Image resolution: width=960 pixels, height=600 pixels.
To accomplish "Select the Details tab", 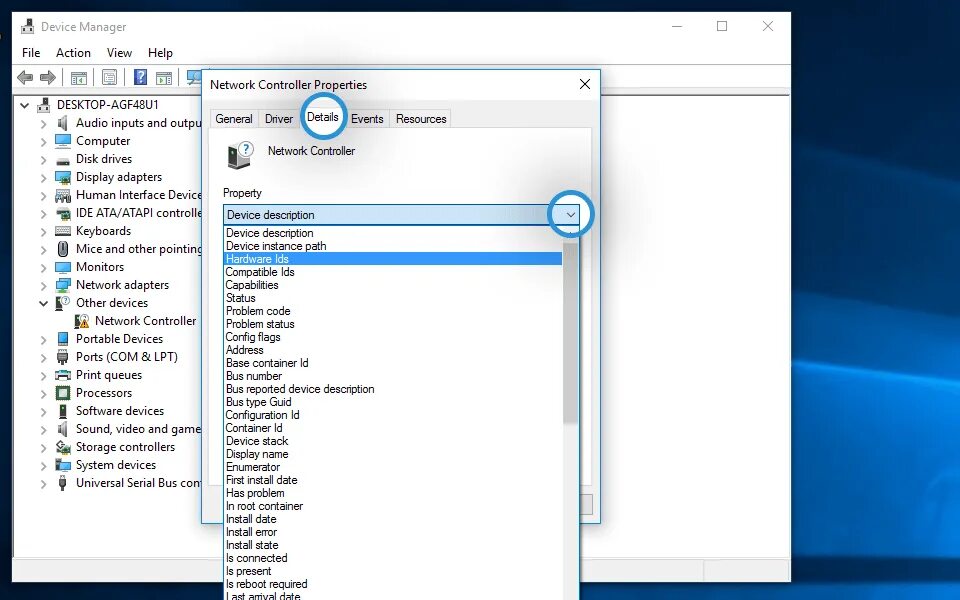I will click(x=323, y=117).
